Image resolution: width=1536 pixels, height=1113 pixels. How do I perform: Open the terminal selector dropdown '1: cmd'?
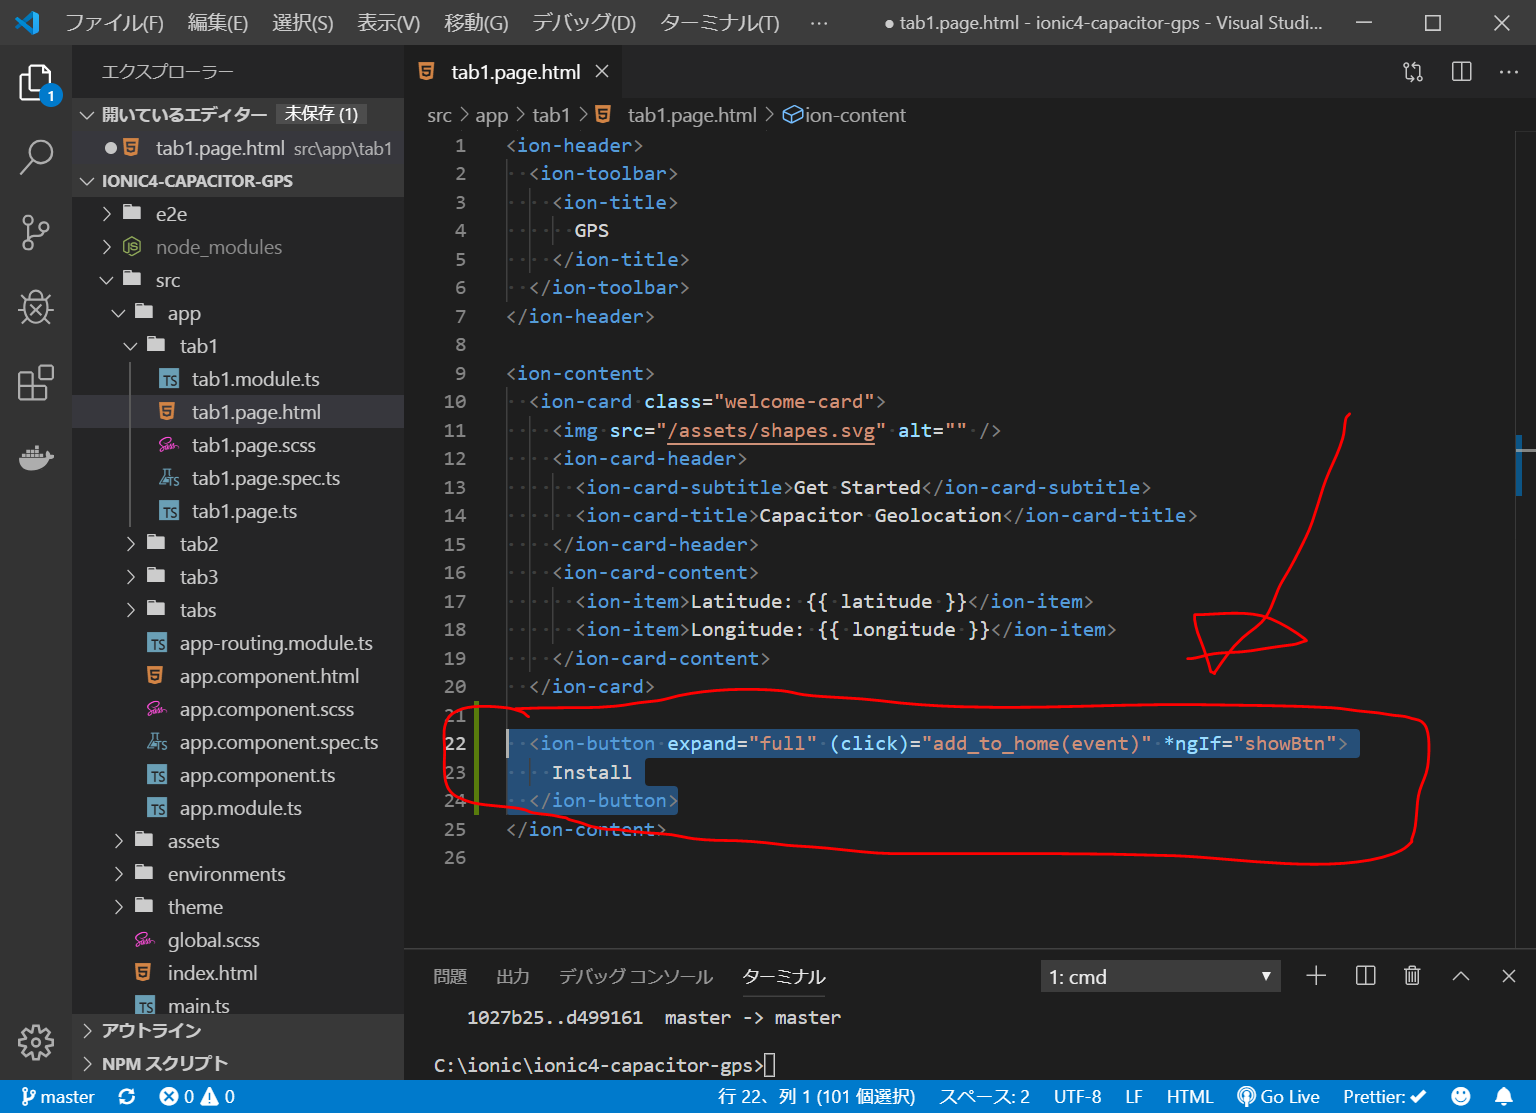(x=1159, y=977)
